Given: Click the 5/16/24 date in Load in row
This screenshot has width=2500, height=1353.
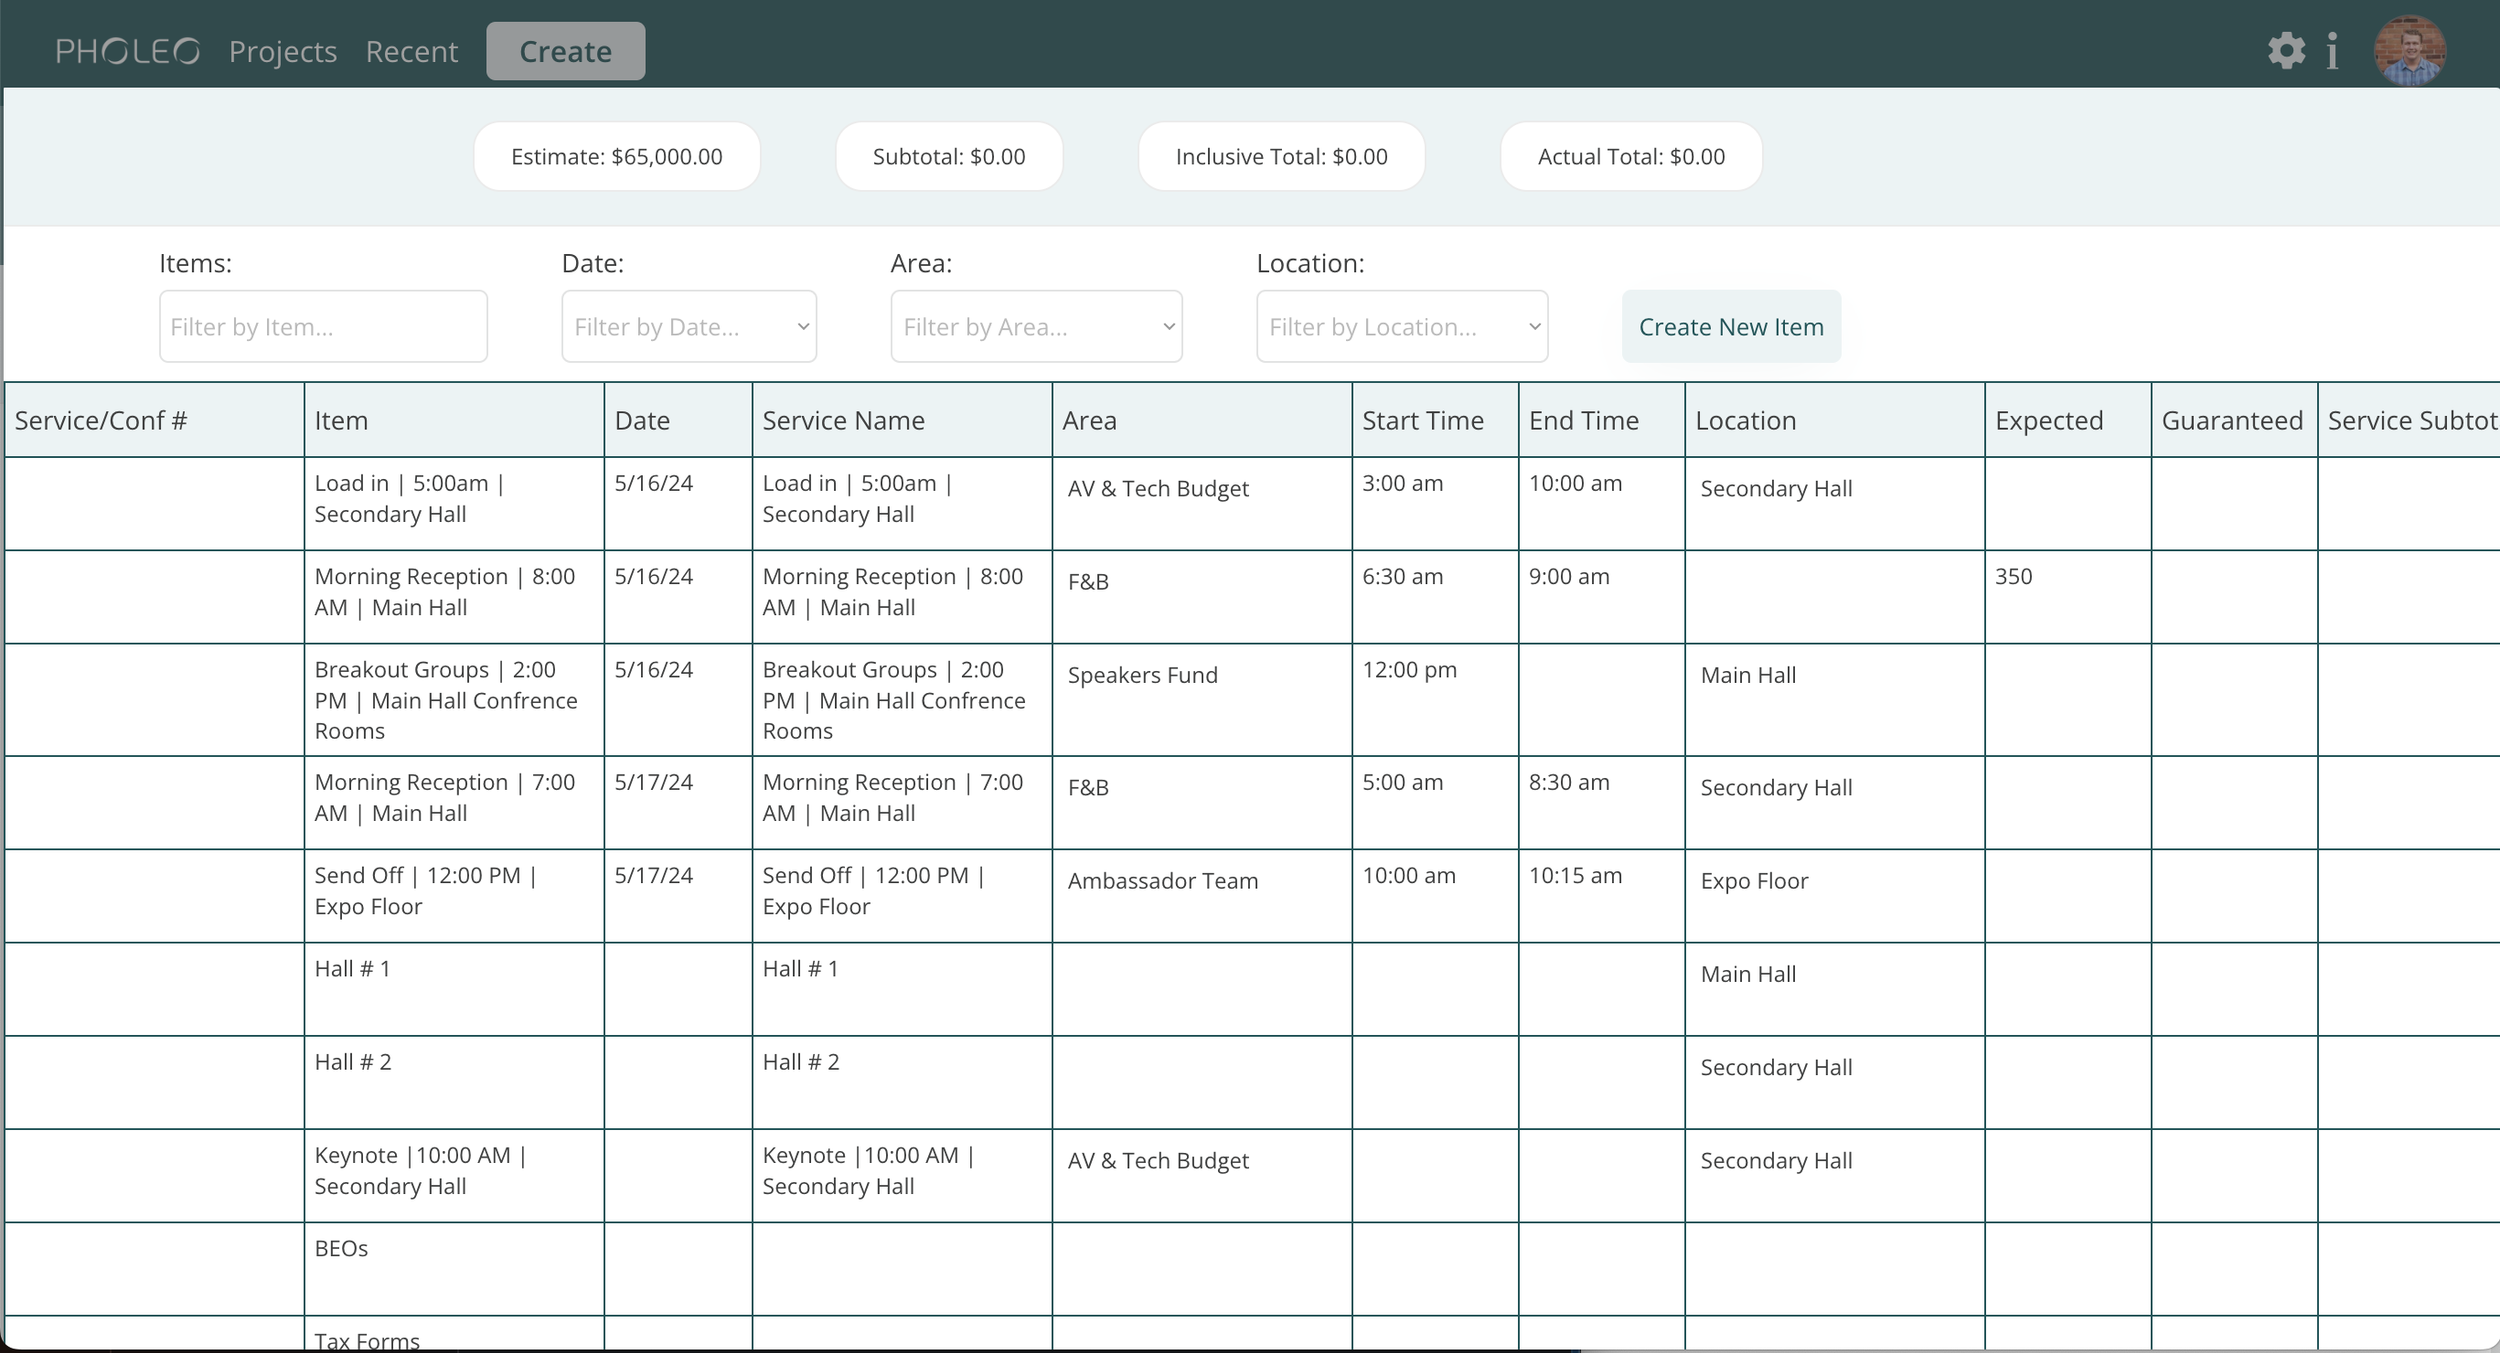Looking at the screenshot, I should tap(678, 504).
